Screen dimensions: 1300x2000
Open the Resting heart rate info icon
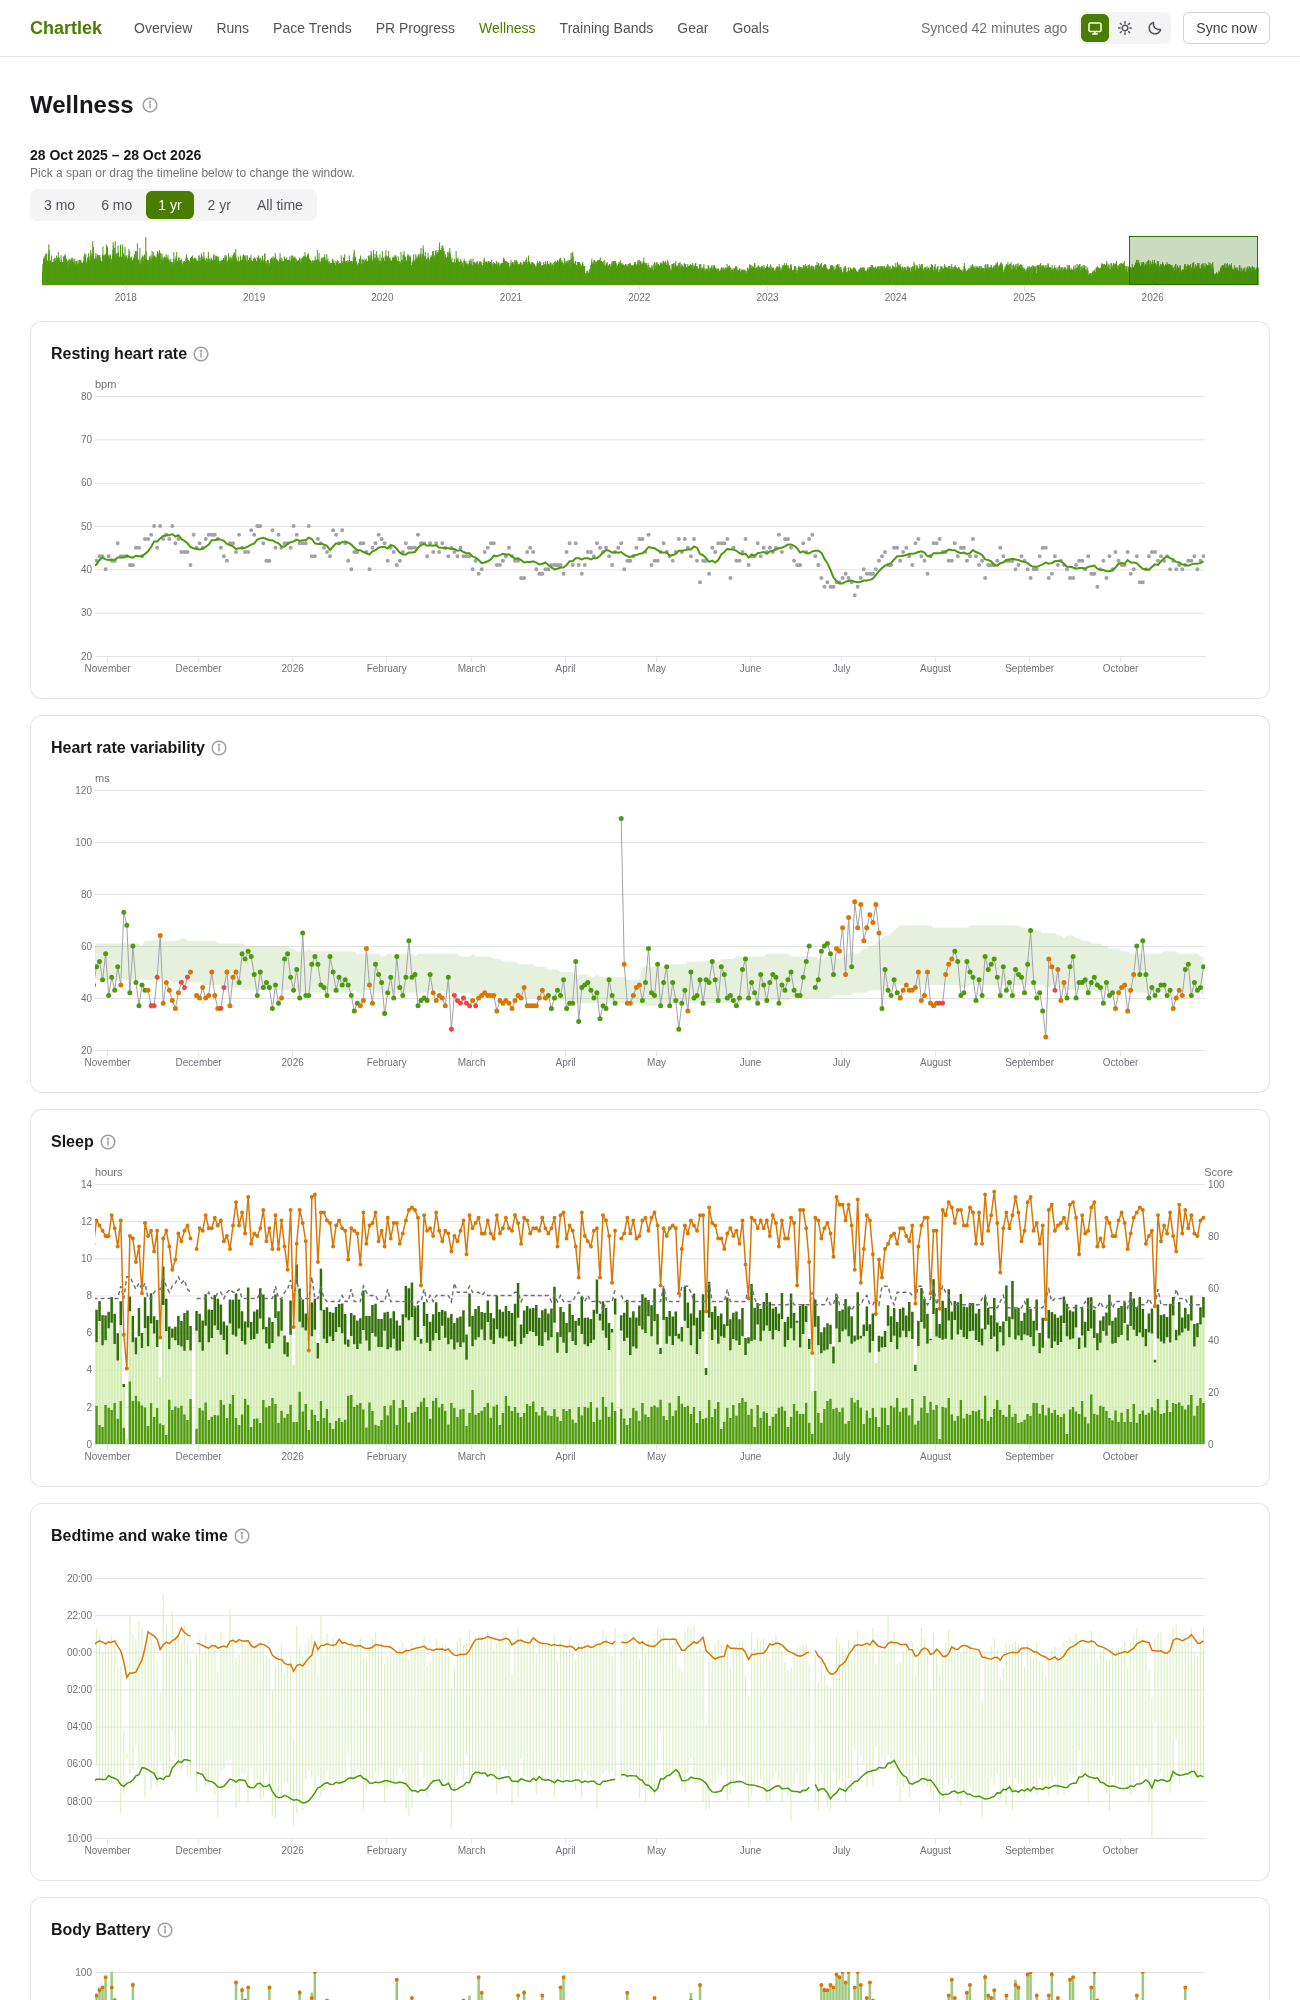(201, 354)
